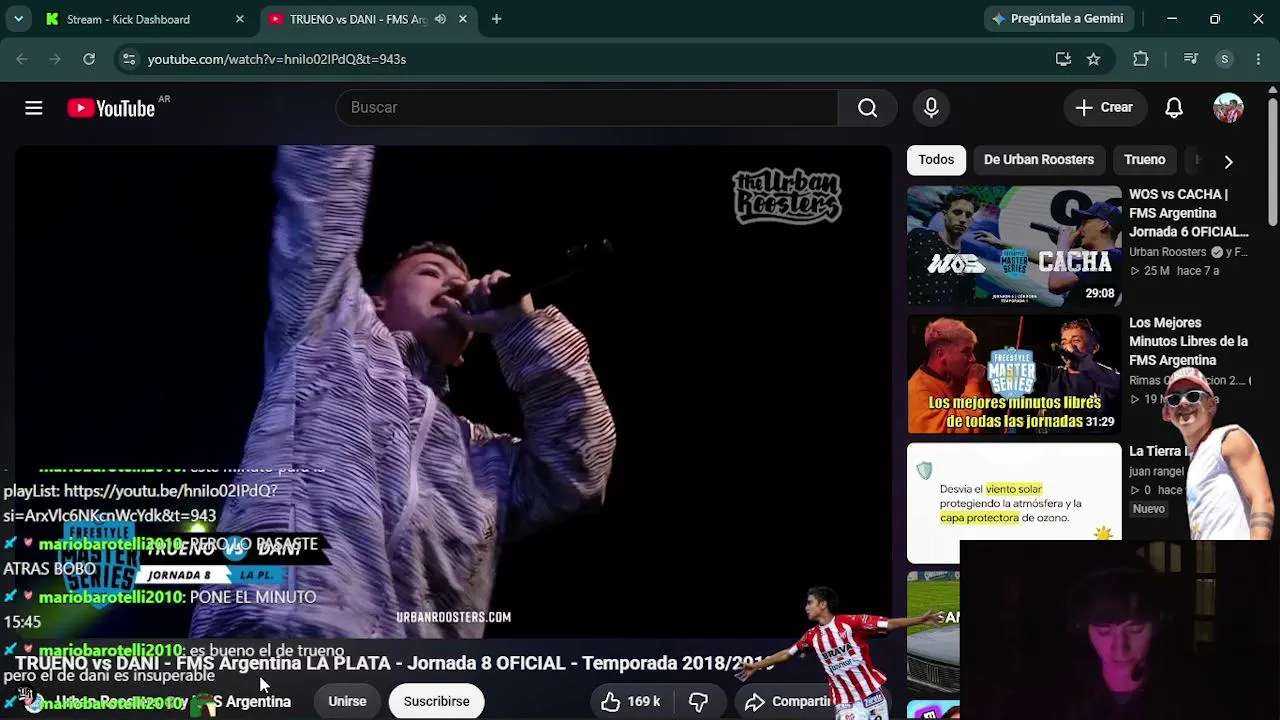Select the Todos filter chip
The image size is (1280, 720).
(936, 160)
